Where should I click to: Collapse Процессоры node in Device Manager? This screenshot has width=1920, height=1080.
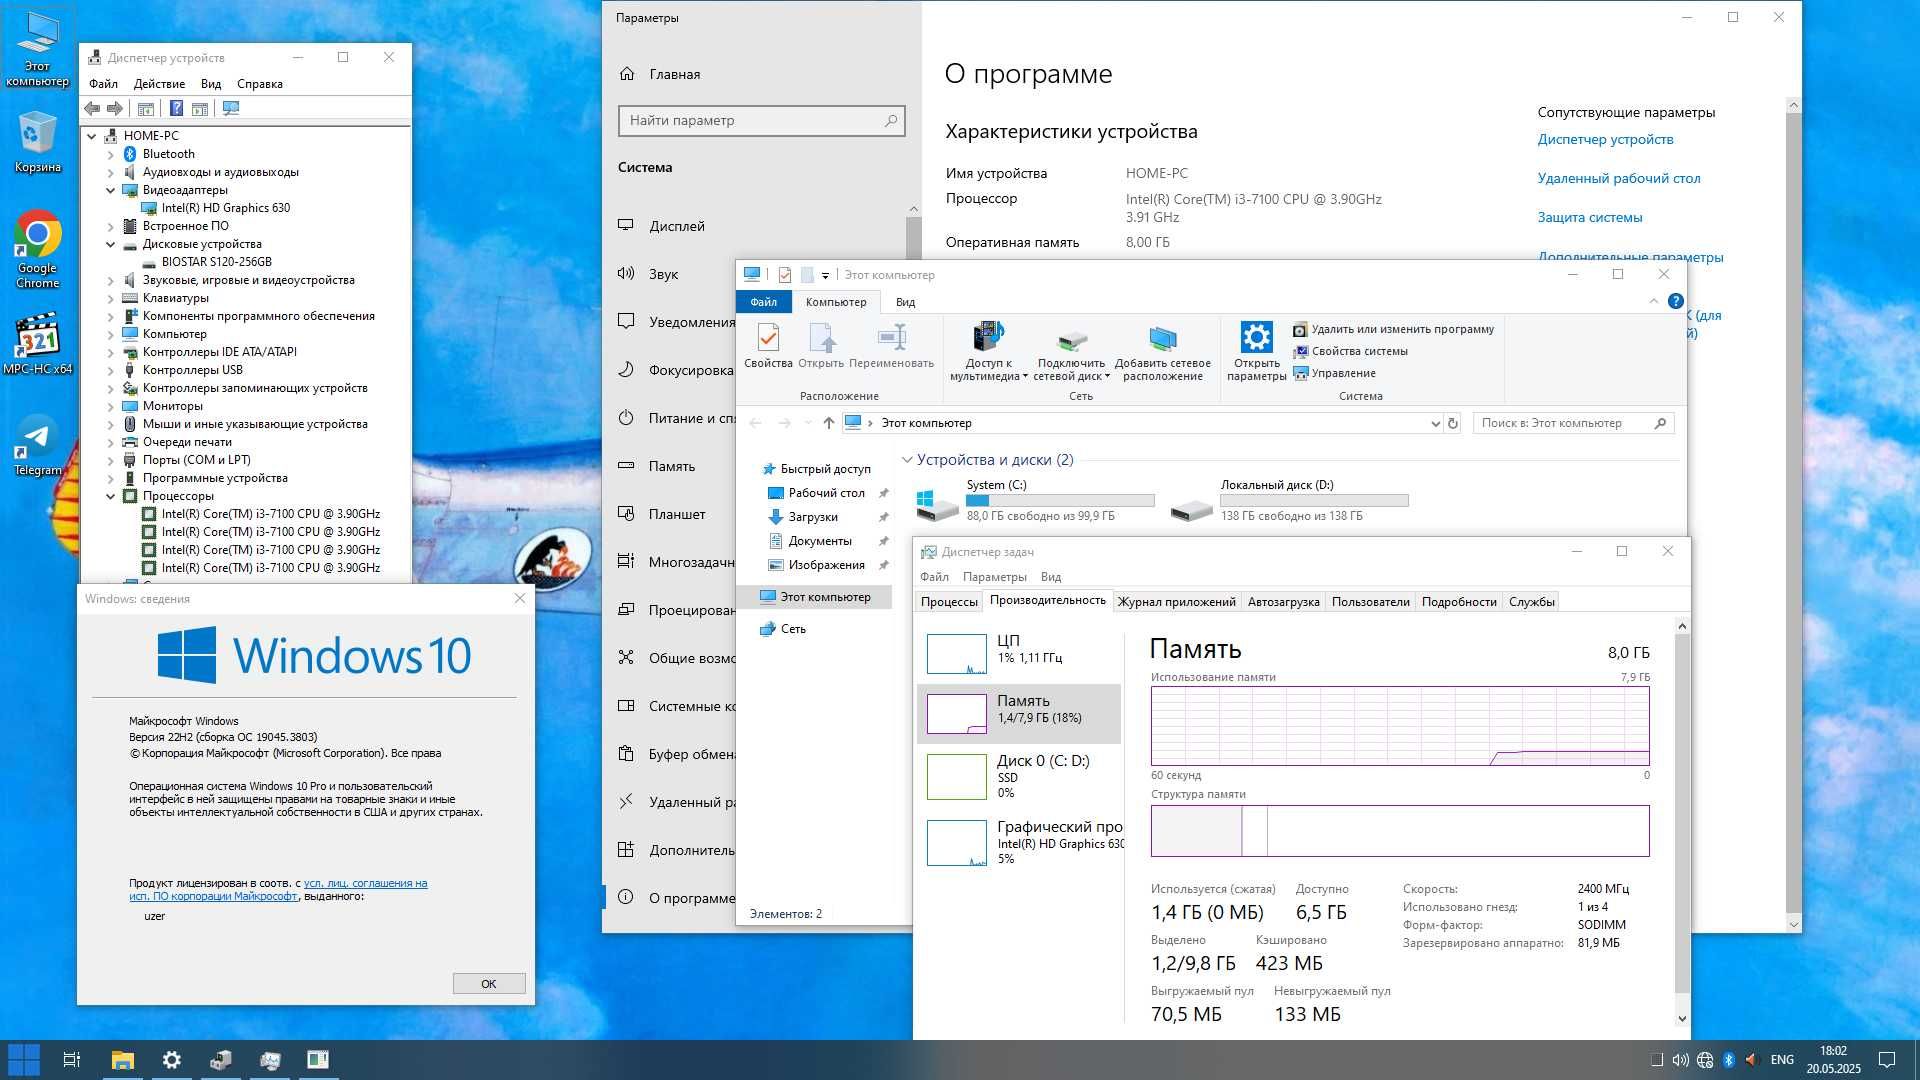click(x=111, y=496)
